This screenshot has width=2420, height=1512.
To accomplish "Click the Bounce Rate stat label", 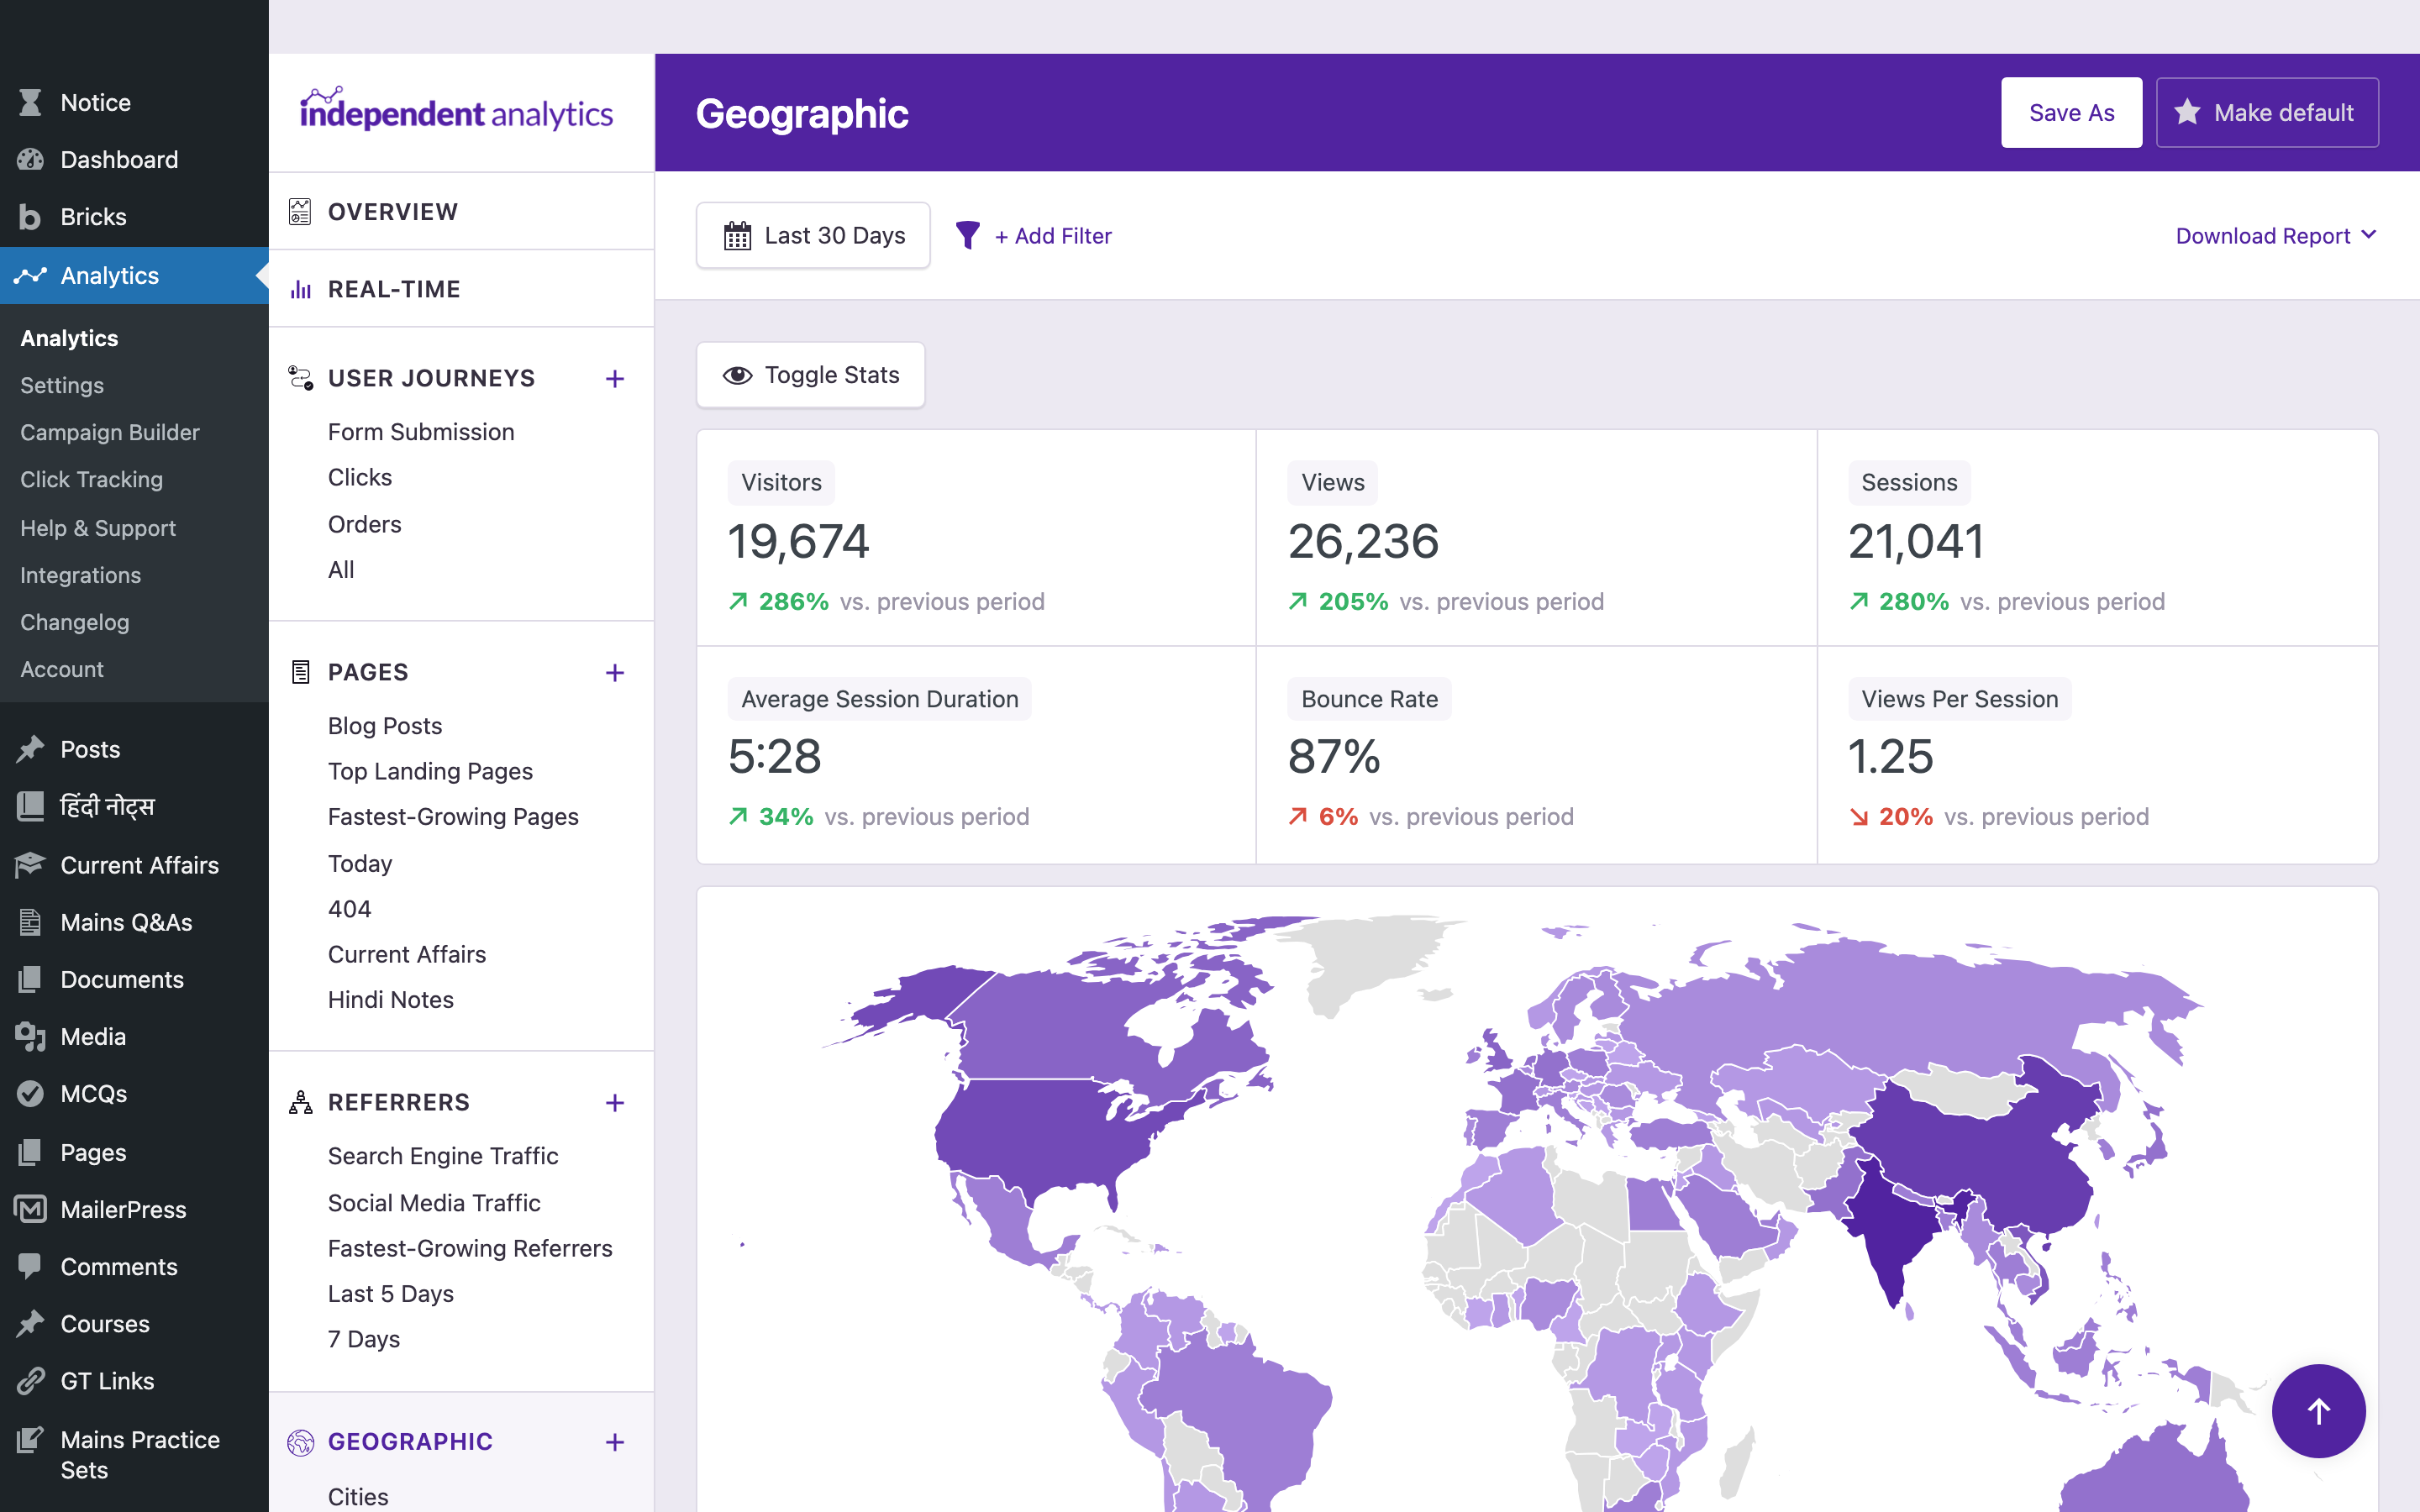I will pos(1369,699).
